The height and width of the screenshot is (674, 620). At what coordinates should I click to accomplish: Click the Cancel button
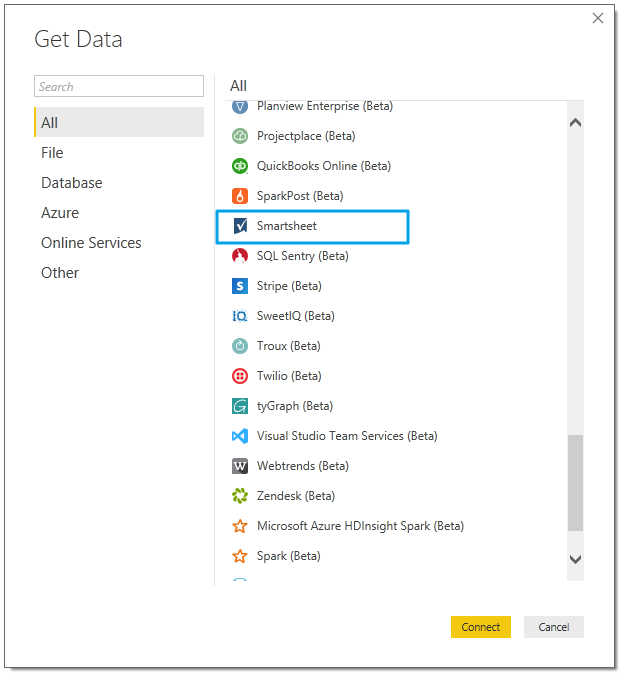pyautogui.click(x=554, y=627)
